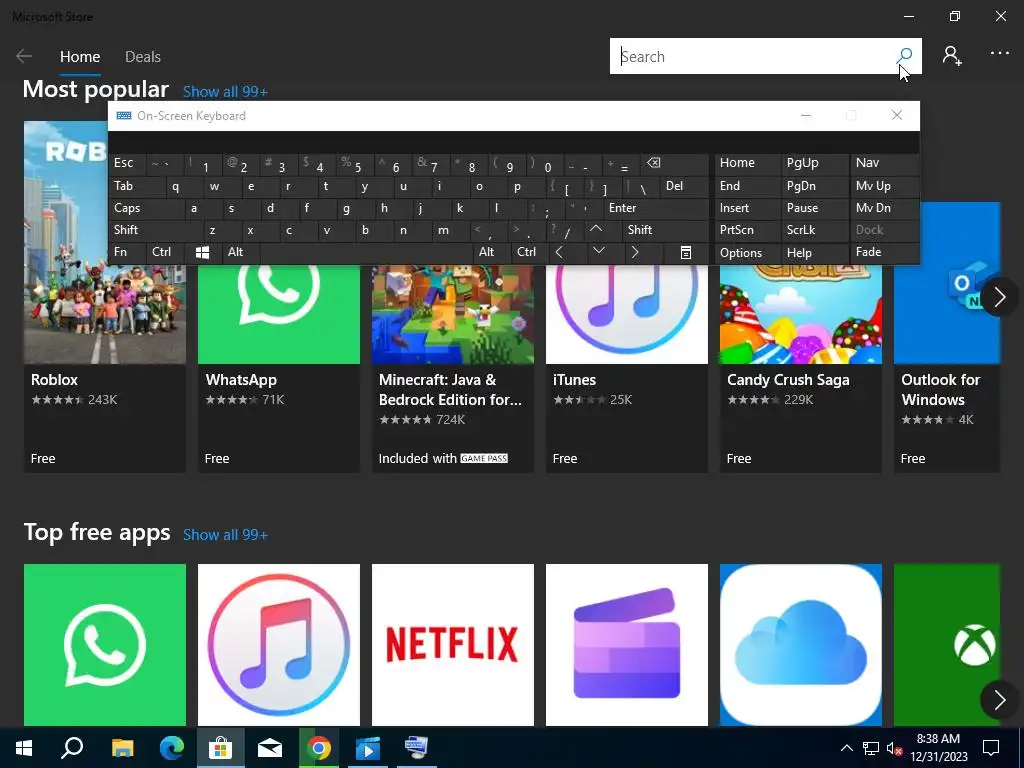This screenshot has width=1024, height=768.
Task: Open the Windows Start button
Action: click(x=24, y=748)
